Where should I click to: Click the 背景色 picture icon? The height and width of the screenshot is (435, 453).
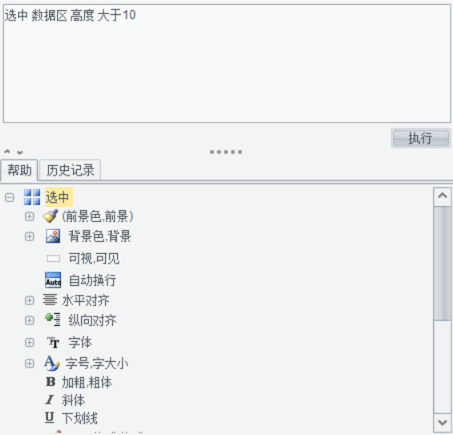[x=53, y=236]
